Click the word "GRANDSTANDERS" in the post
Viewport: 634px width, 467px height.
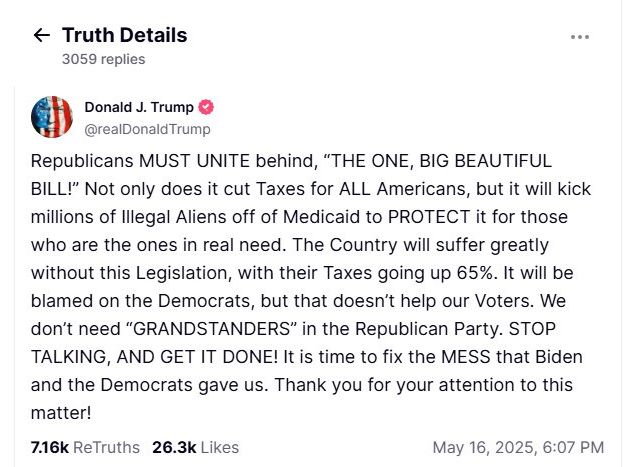pos(211,329)
